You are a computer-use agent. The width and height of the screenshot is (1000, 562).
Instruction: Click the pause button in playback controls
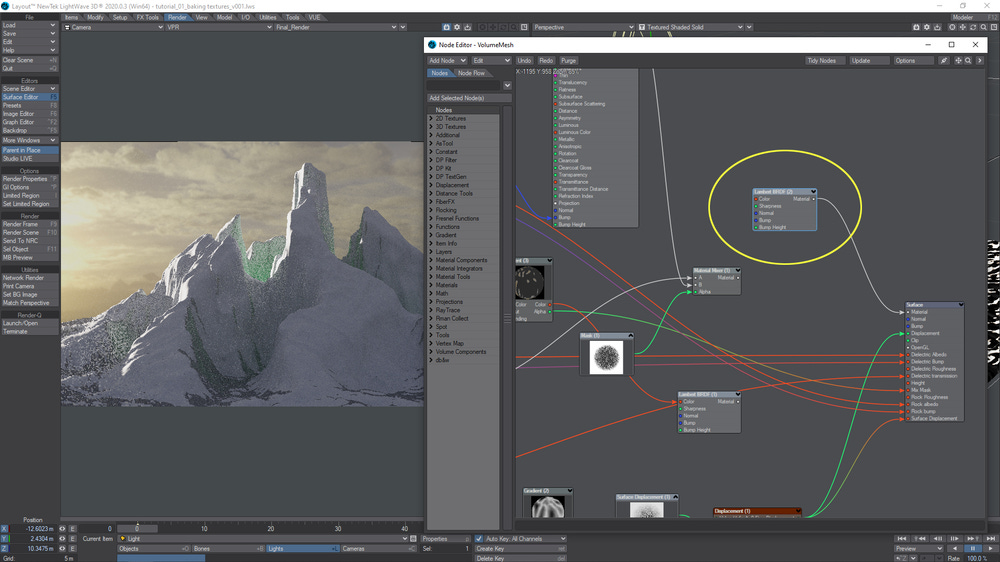tap(973, 549)
